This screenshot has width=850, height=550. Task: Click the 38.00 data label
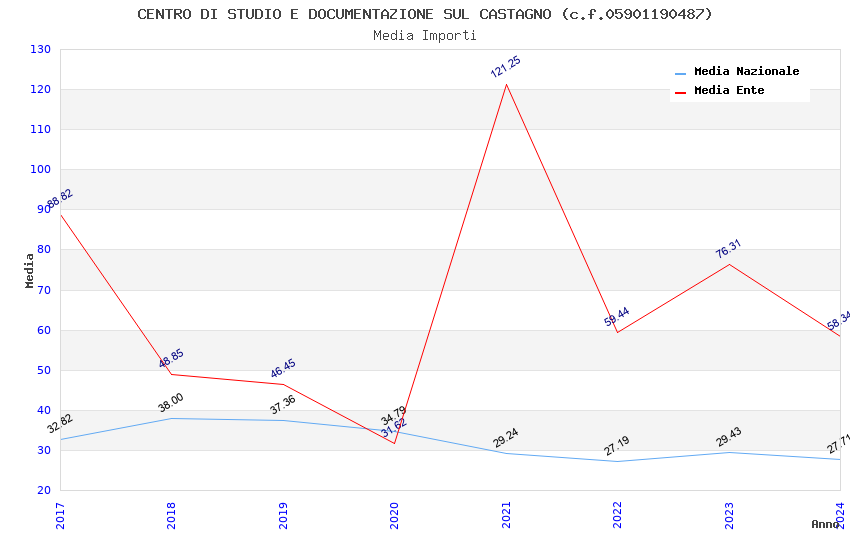point(171,403)
